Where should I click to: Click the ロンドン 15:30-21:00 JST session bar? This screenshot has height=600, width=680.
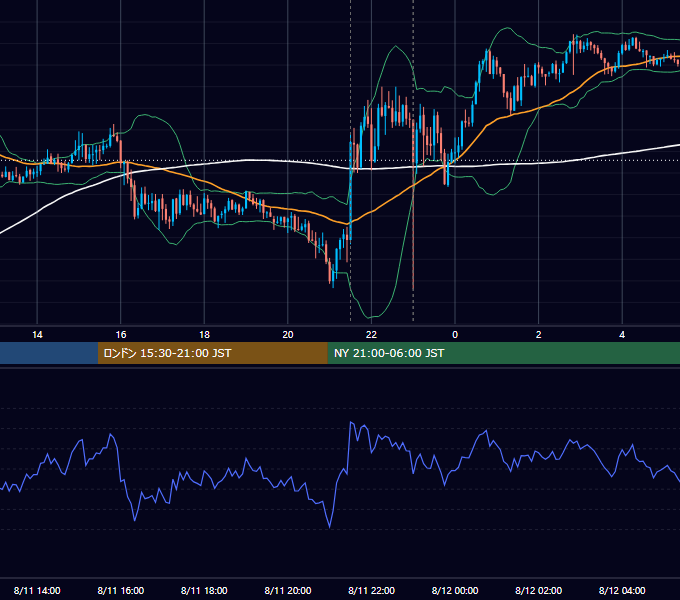(212, 353)
